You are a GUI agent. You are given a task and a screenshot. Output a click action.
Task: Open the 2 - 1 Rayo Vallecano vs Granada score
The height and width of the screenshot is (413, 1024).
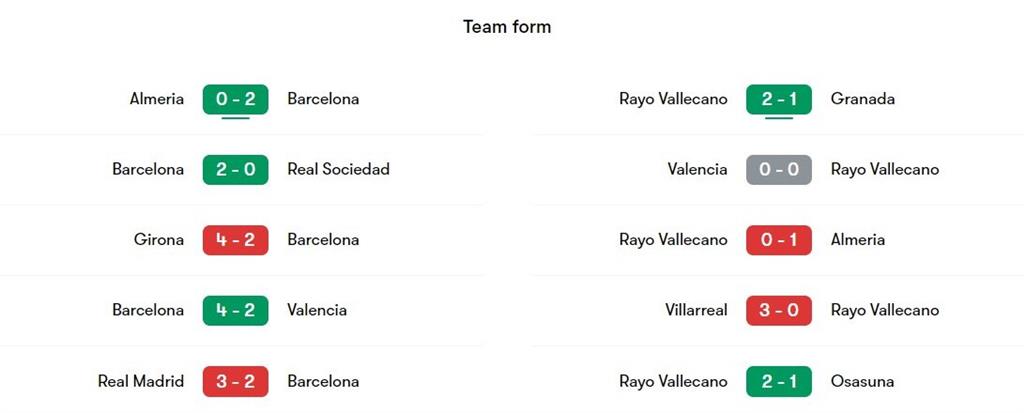click(779, 99)
